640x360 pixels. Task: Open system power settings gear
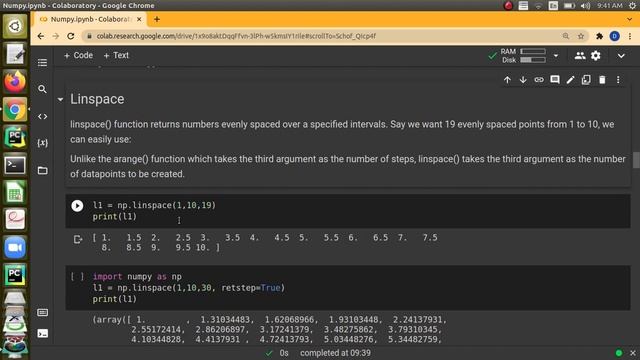point(633,6)
